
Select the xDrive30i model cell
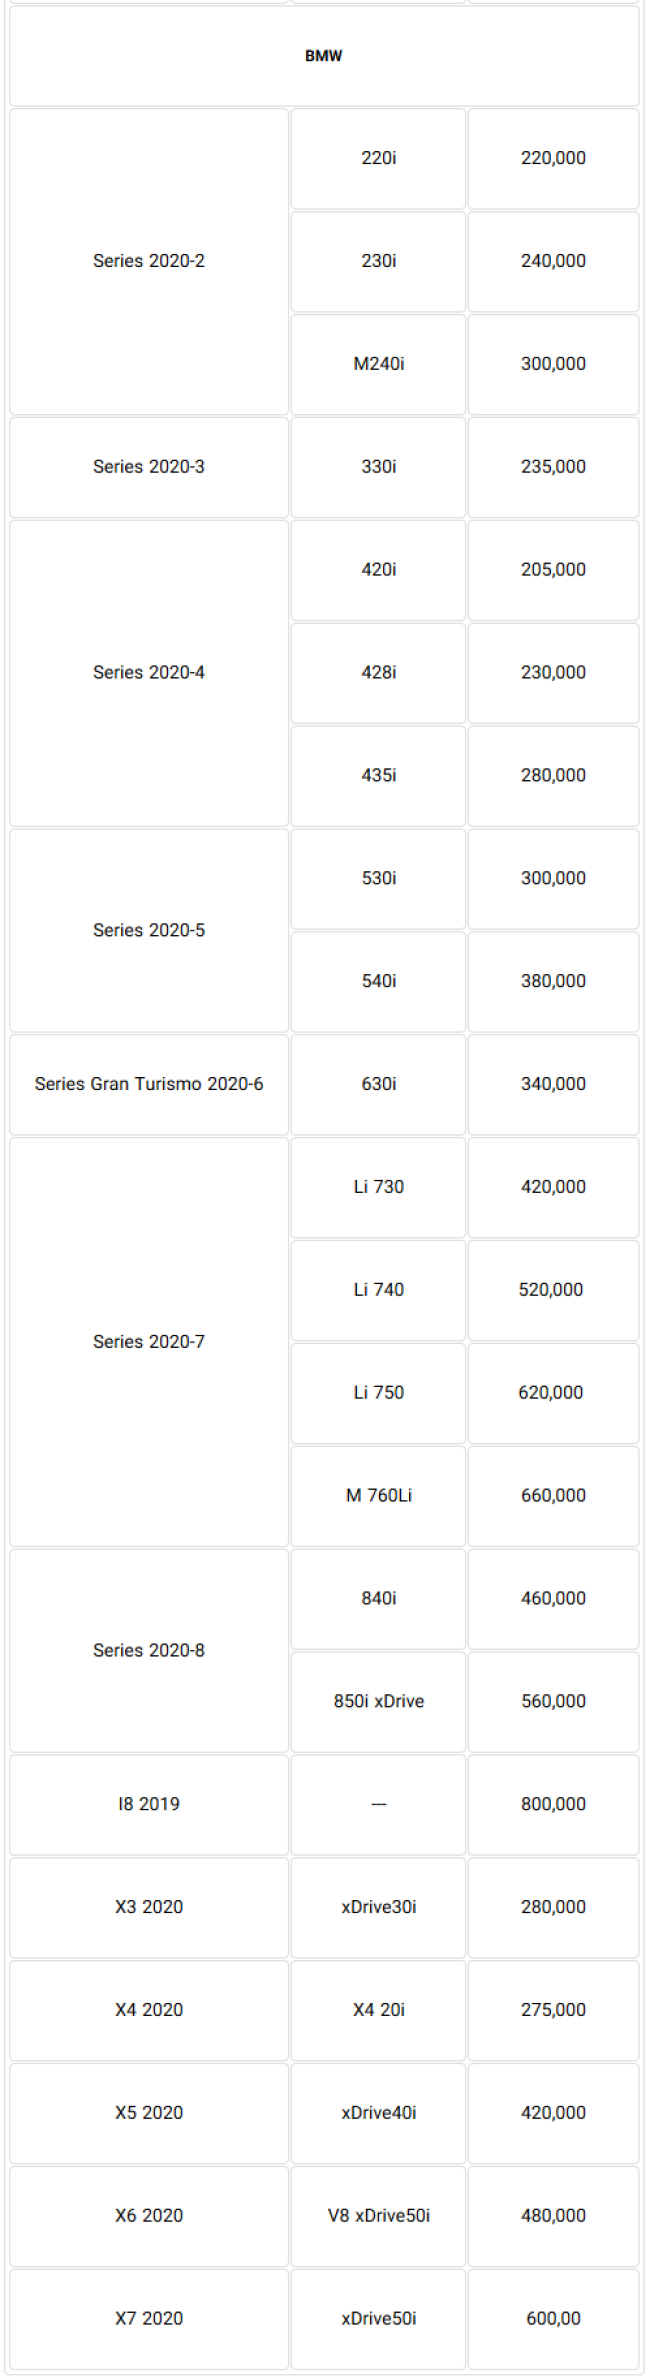pyautogui.click(x=378, y=1907)
